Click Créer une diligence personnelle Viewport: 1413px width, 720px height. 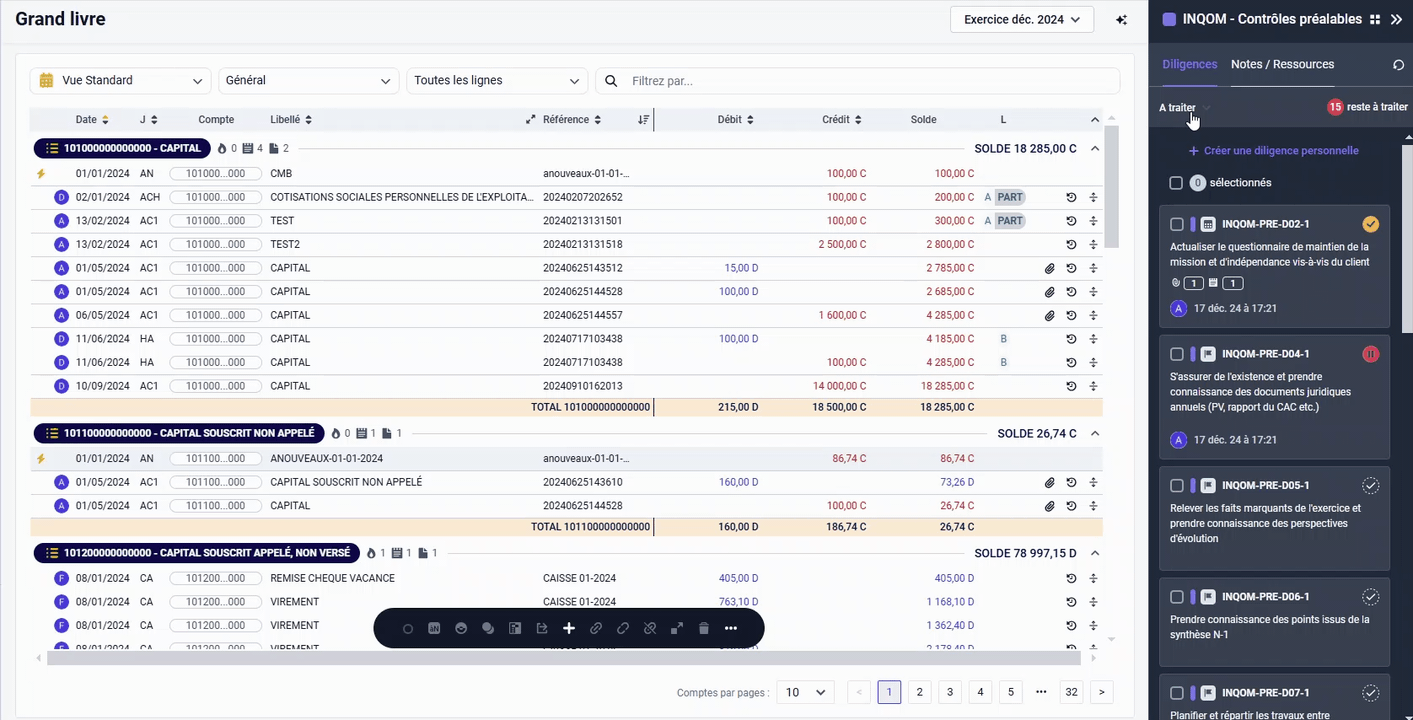(1273, 151)
